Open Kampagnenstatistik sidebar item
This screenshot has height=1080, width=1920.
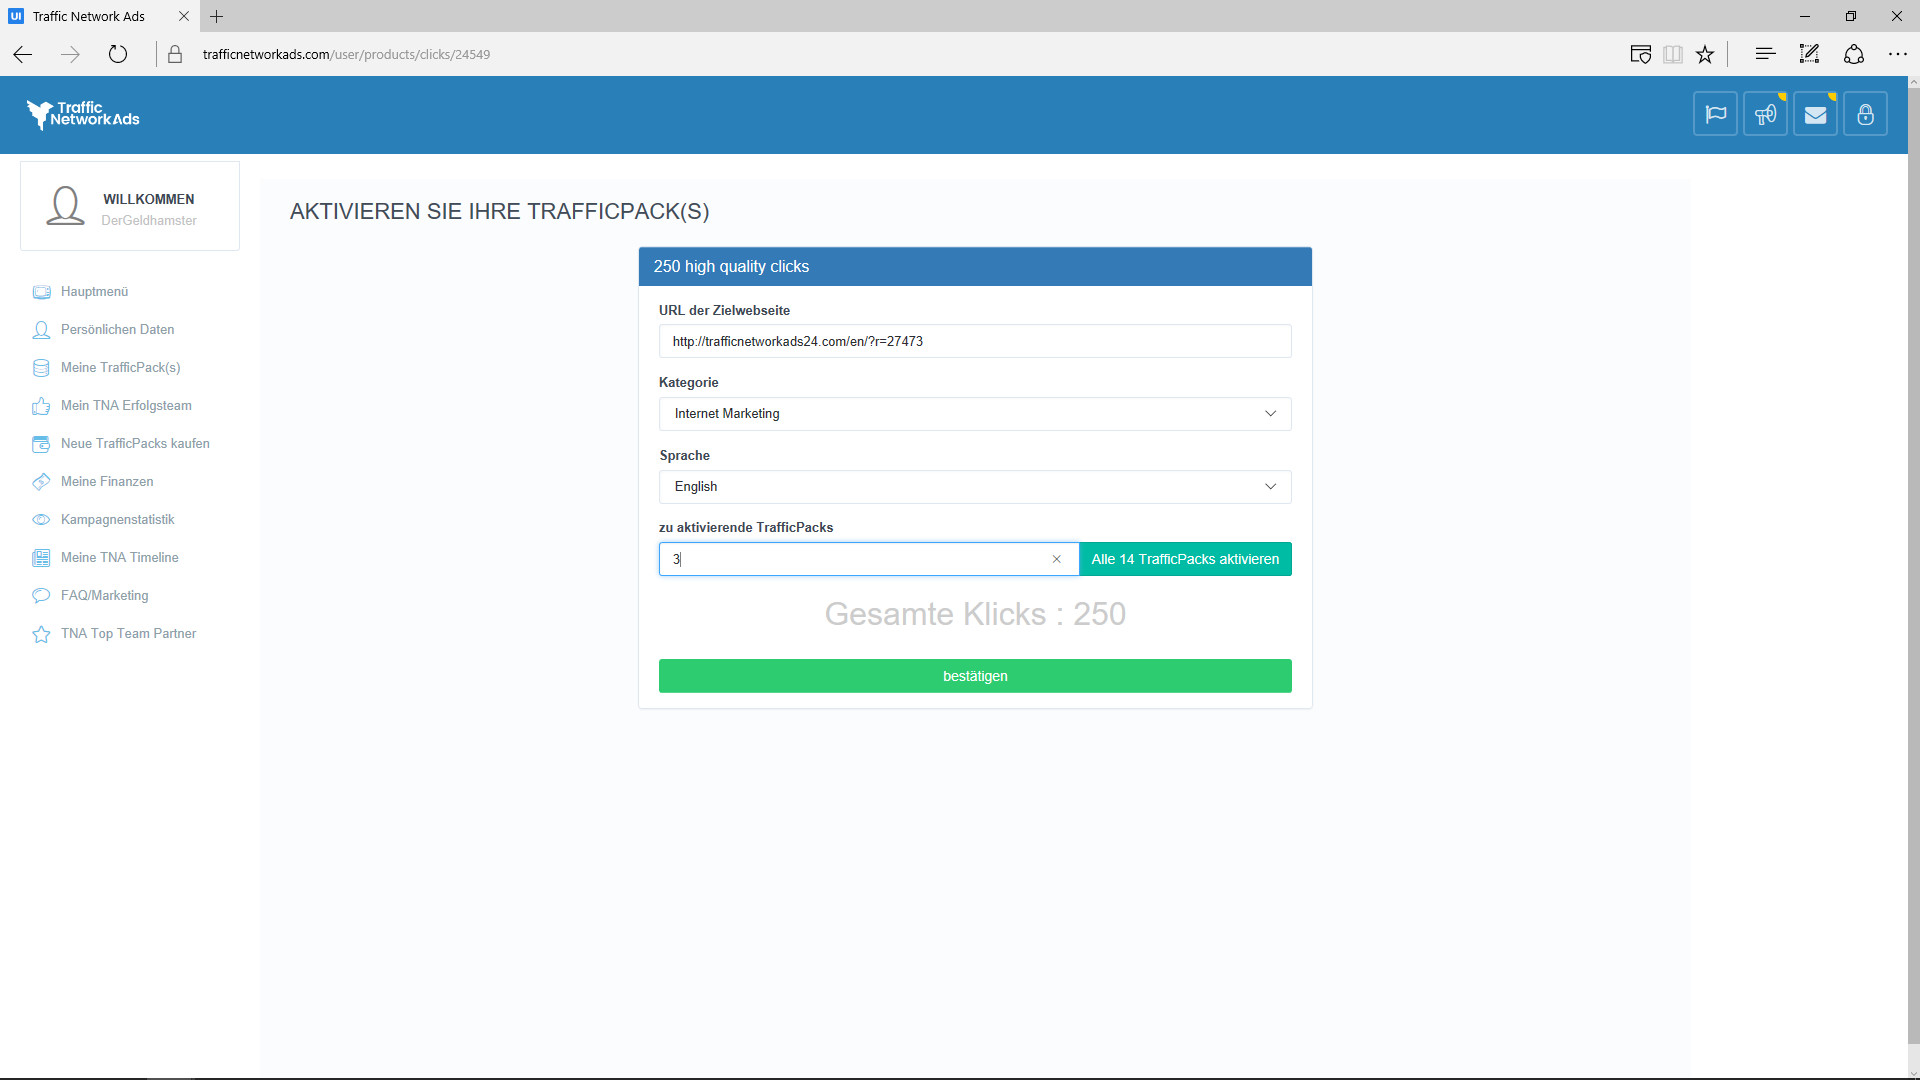[117, 520]
